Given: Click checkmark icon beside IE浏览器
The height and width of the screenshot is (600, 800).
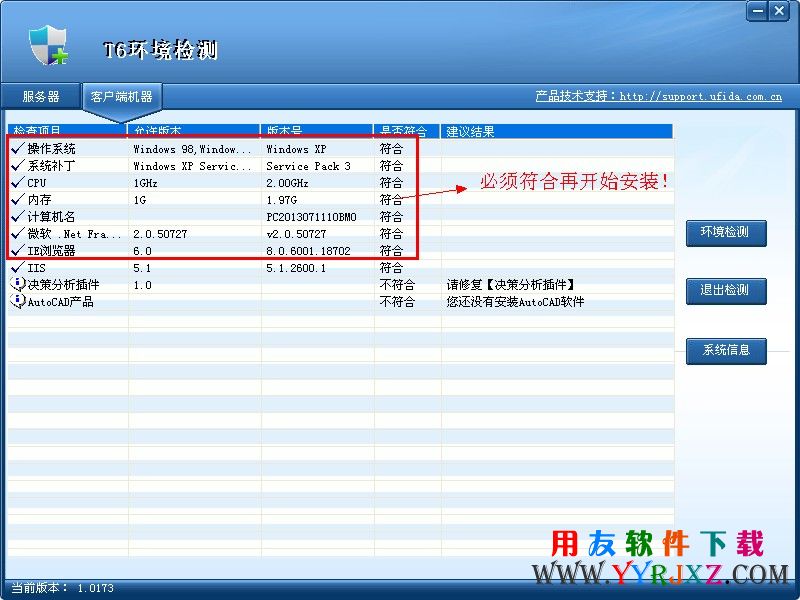Looking at the screenshot, I should click(x=18, y=251).
